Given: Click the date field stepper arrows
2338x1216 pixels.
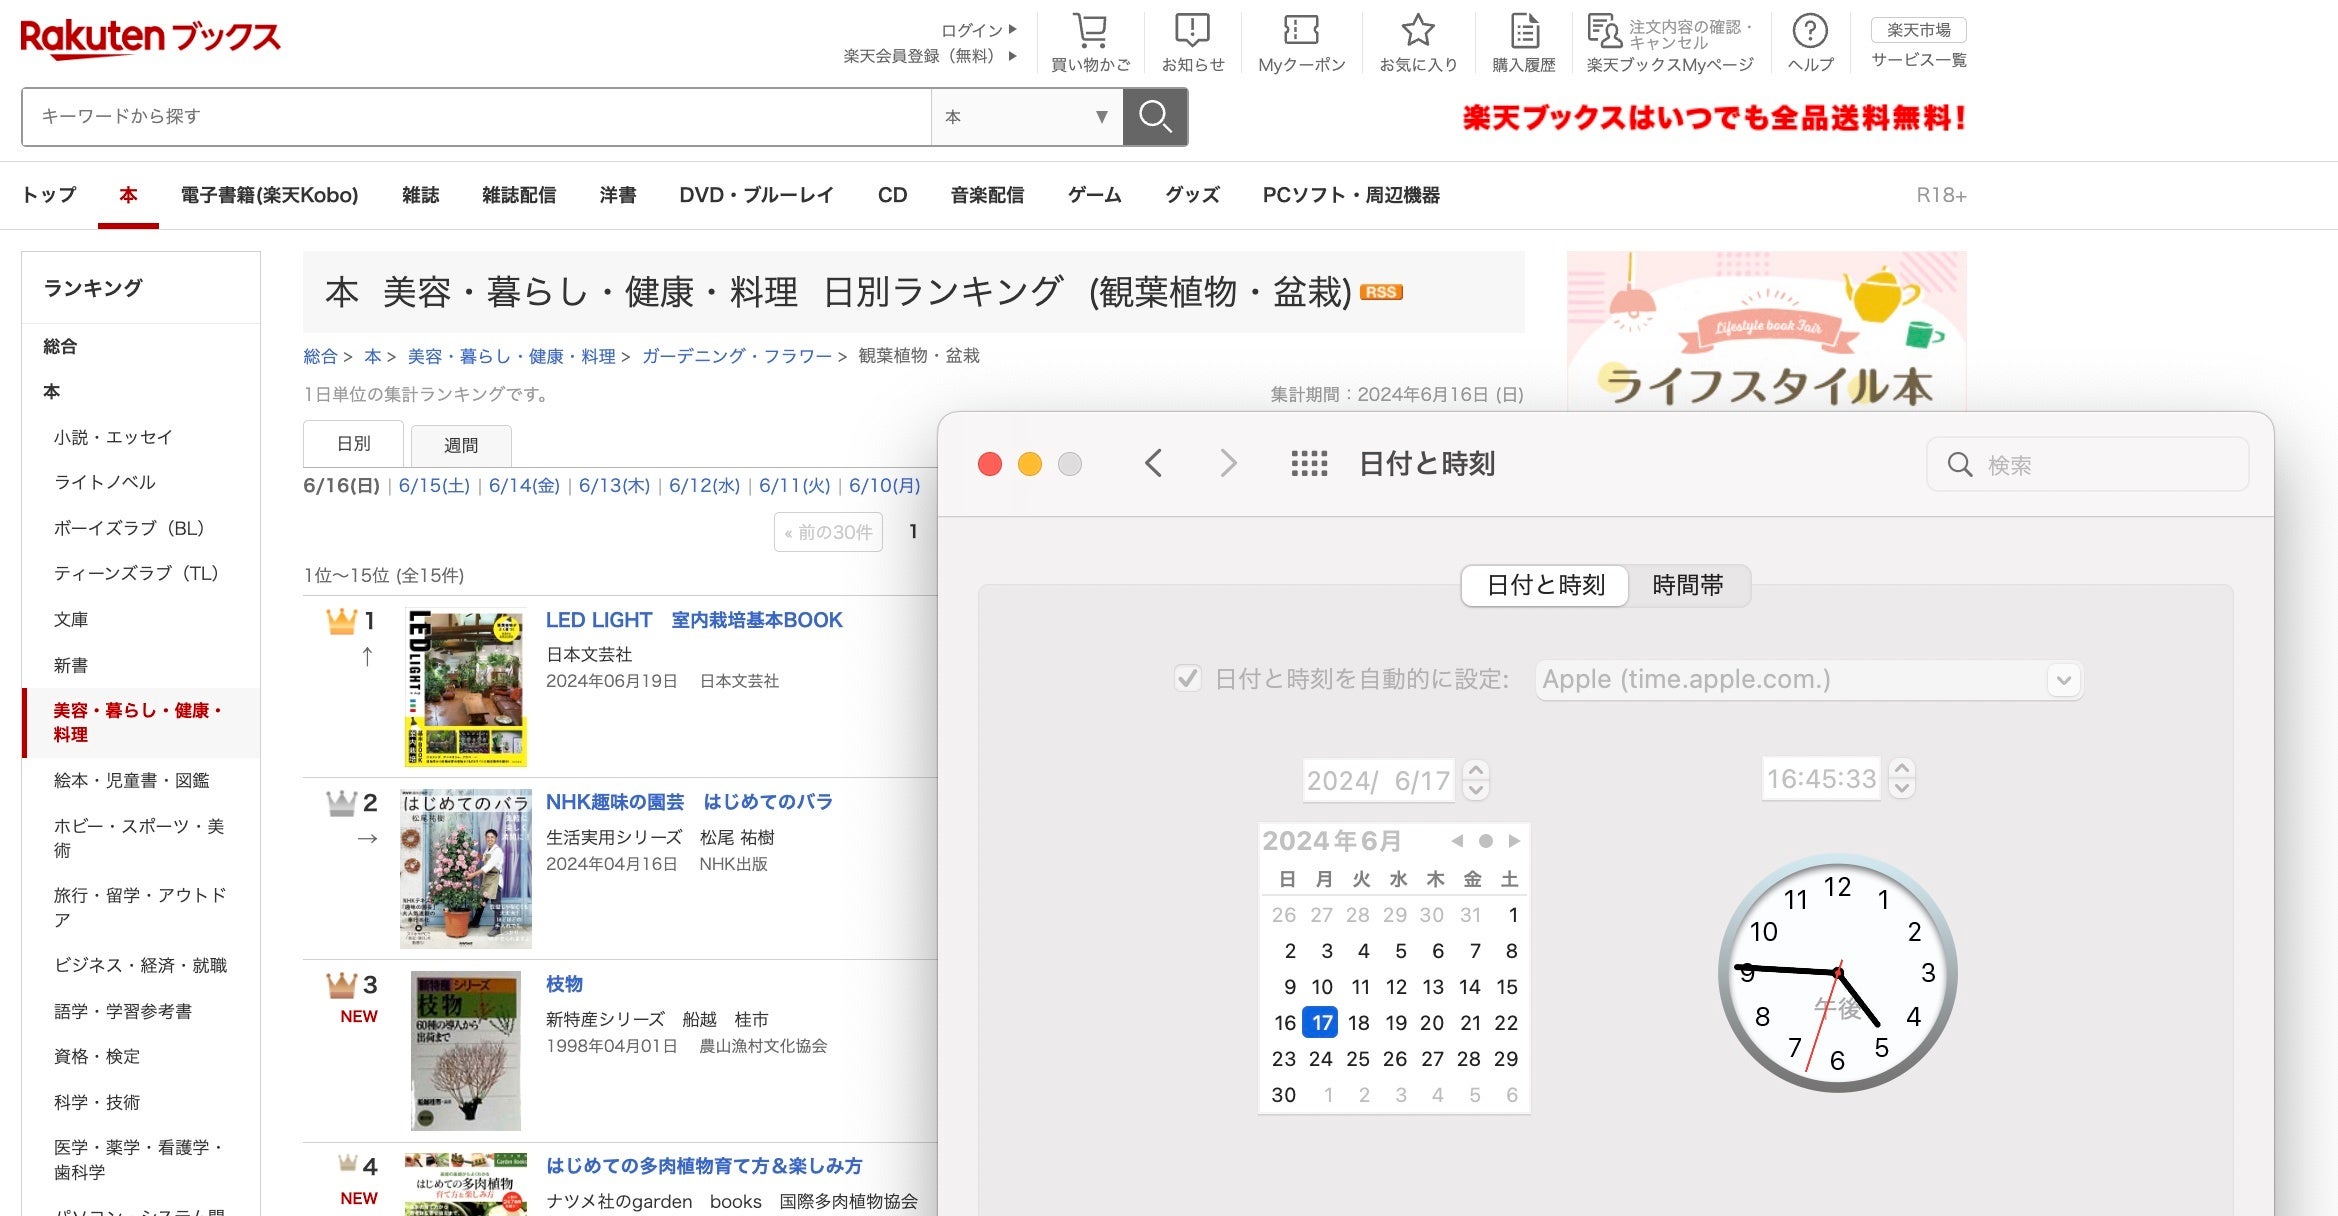Looking at the screenshot, I should tap(1476, 780).
